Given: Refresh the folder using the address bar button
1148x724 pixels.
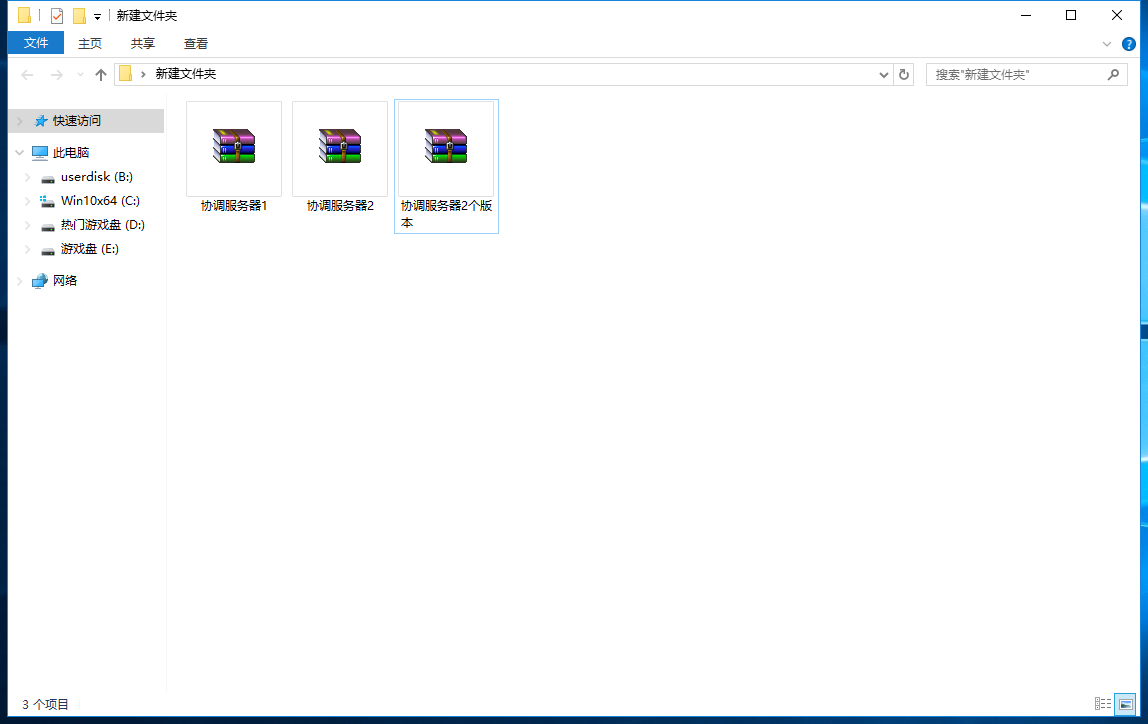Looking at the screenshot, I should tap(904, 75).
